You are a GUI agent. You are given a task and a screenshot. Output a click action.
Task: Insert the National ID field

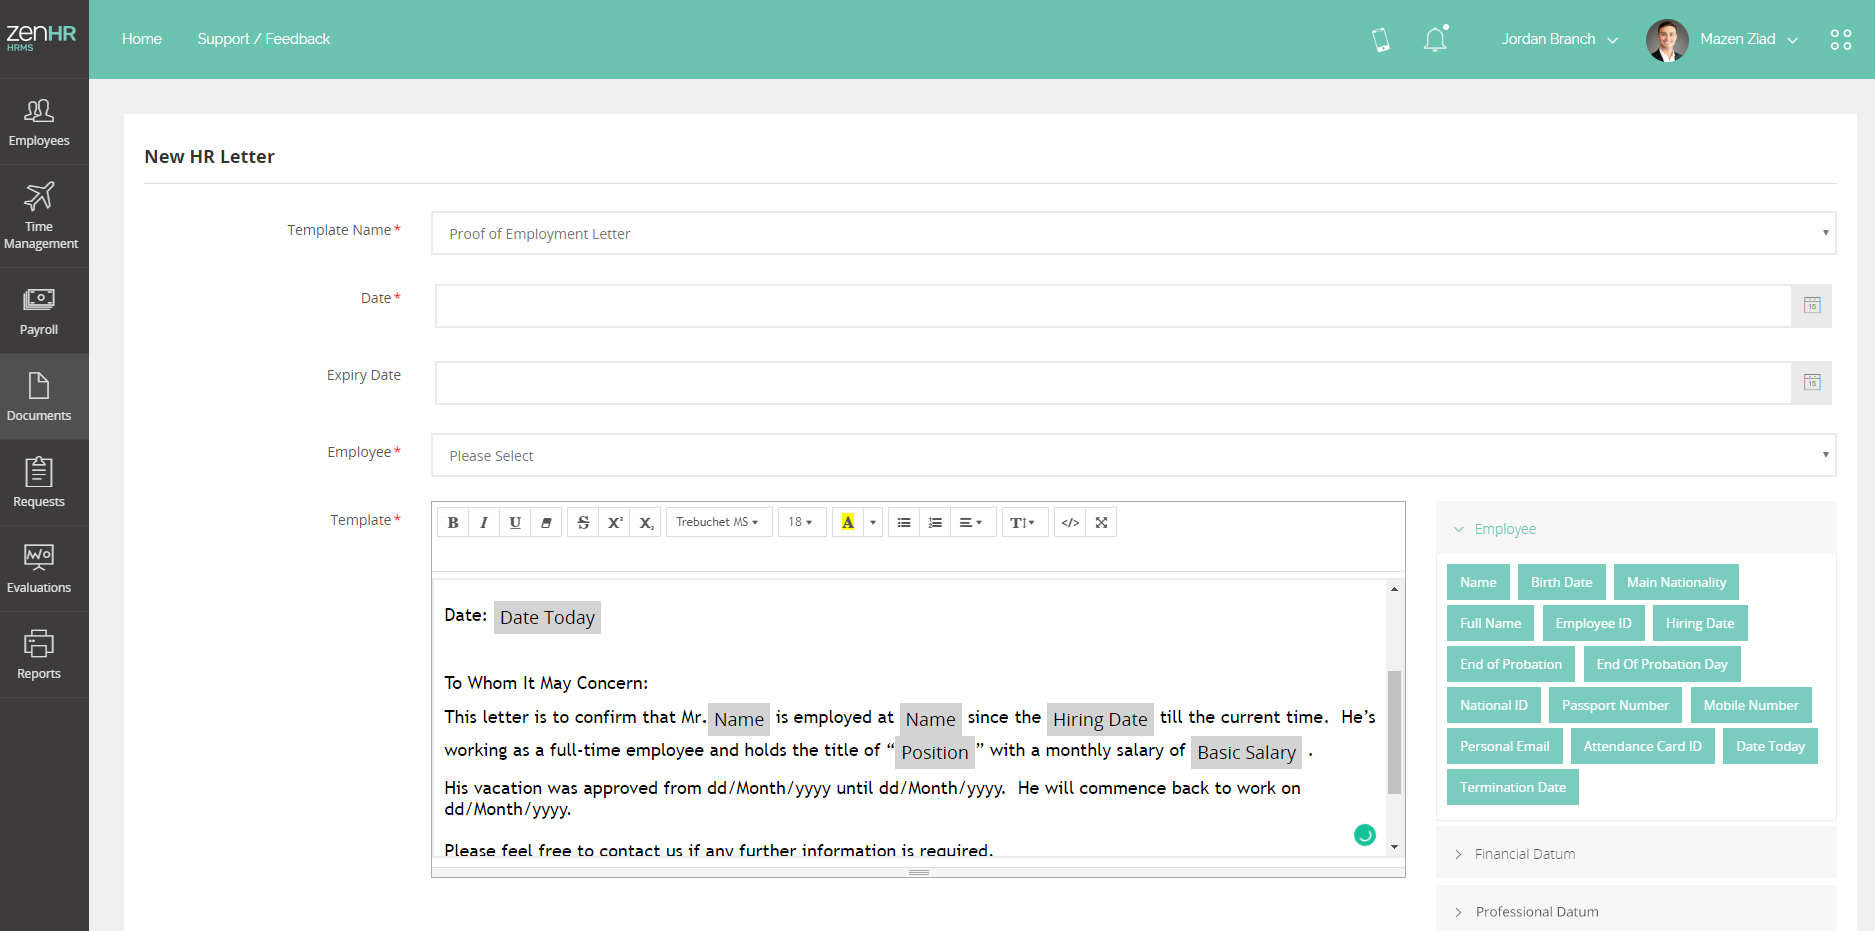pyautogui.click(x=1494, y=705)
